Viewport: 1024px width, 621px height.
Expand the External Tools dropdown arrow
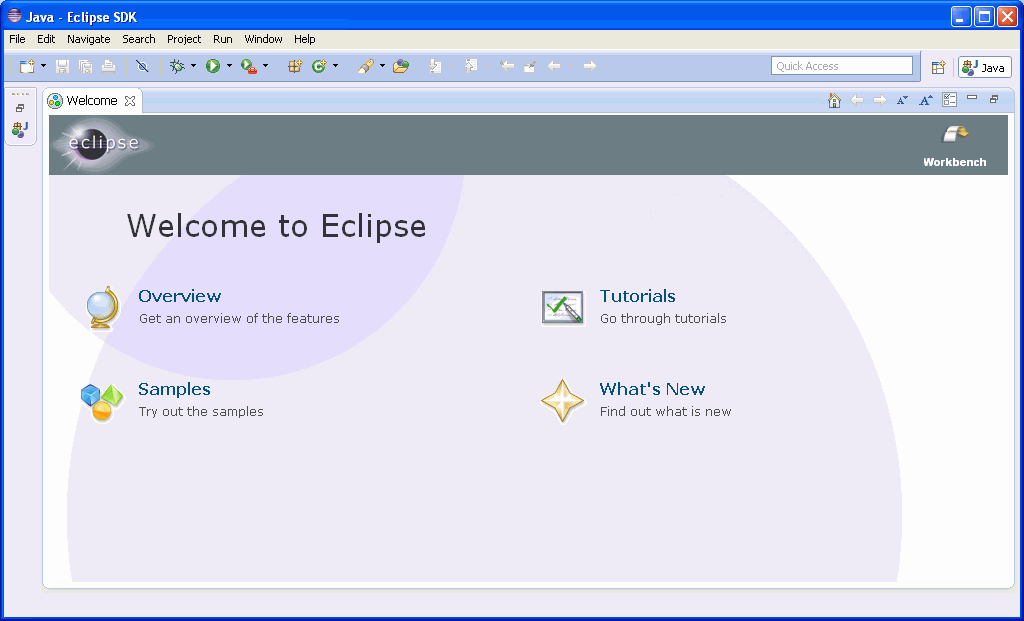tap(265, 66)
